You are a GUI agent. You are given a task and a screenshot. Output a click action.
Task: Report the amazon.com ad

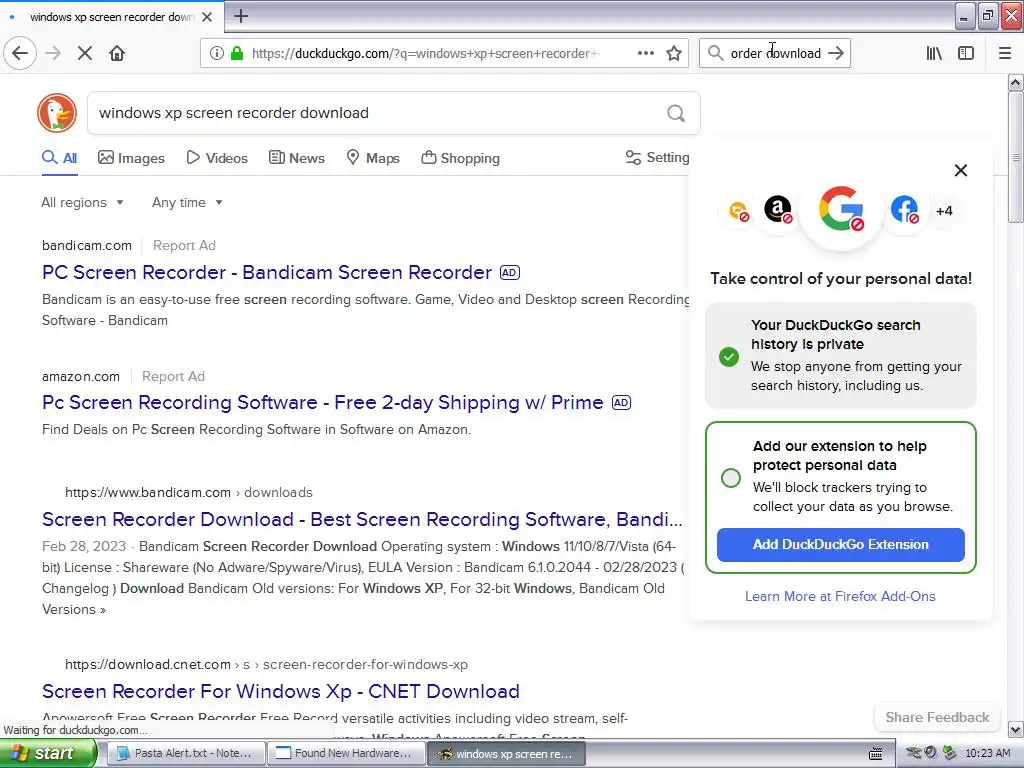pos(173,376)
